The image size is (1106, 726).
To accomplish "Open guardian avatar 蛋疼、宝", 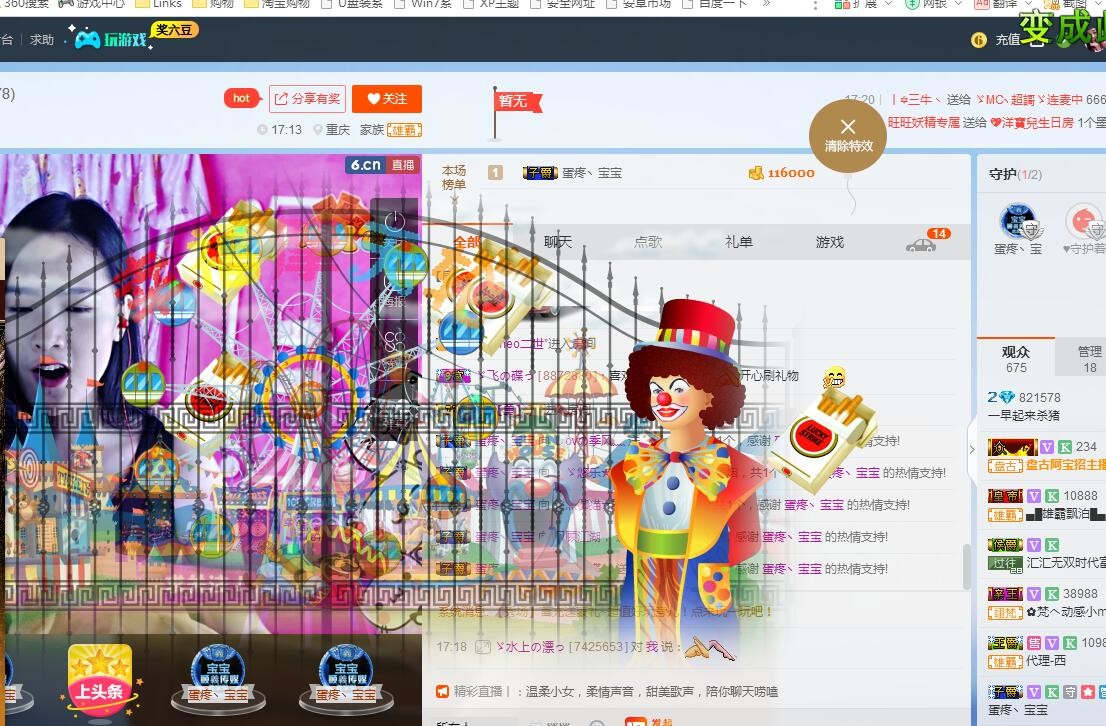I will (1017, 222).
